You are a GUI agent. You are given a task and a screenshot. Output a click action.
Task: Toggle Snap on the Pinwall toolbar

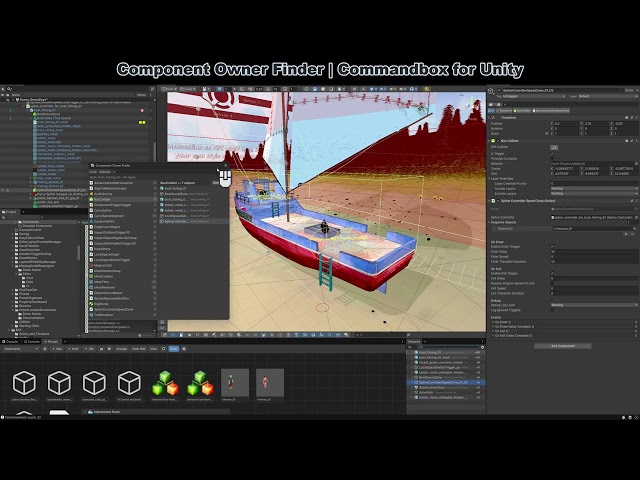tap(173, 349)
